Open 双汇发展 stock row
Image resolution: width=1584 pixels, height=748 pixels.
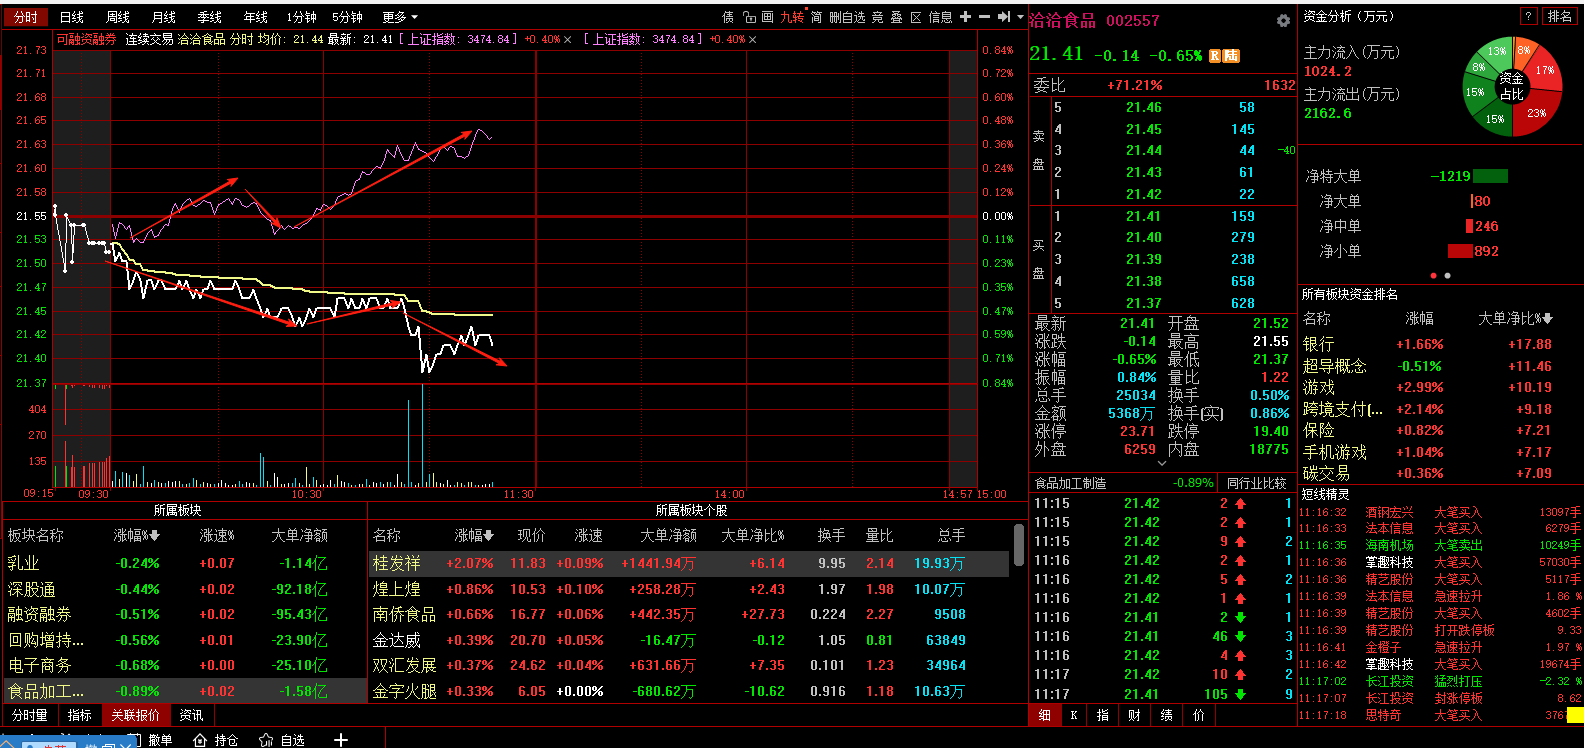tap(690, 665)
